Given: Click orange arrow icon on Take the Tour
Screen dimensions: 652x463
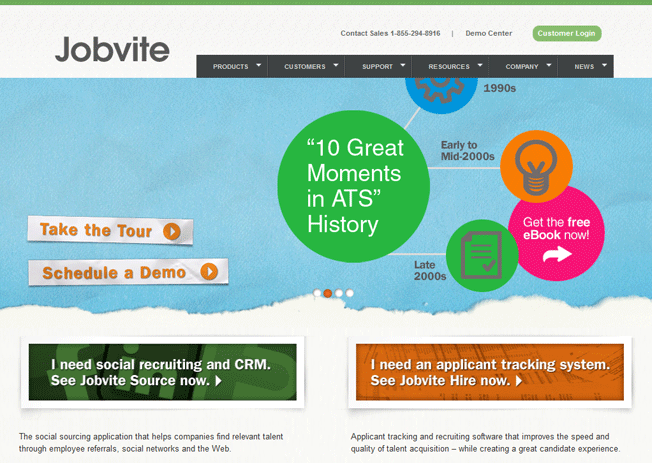Looking at the screenshot, I should click(172, 231).
